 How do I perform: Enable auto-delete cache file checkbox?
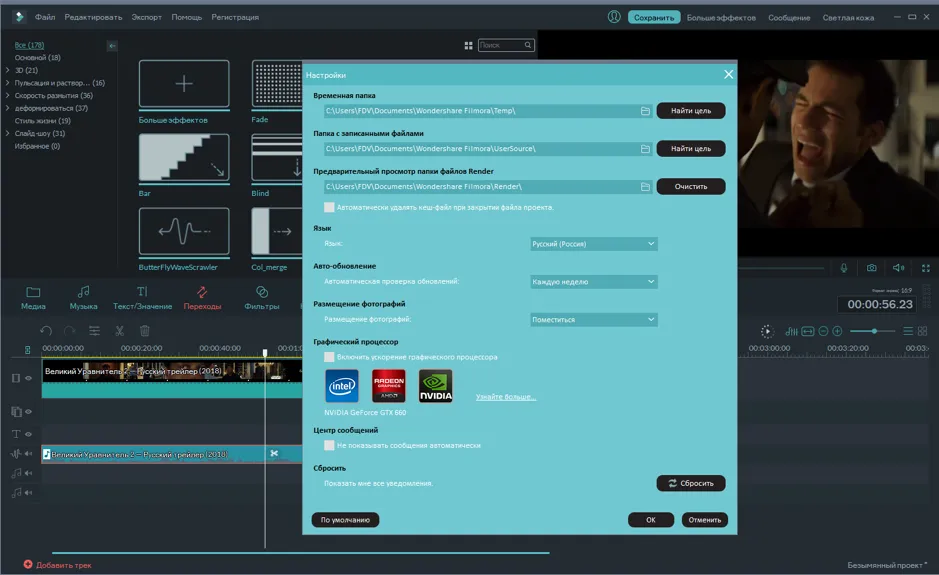[329, 207]
